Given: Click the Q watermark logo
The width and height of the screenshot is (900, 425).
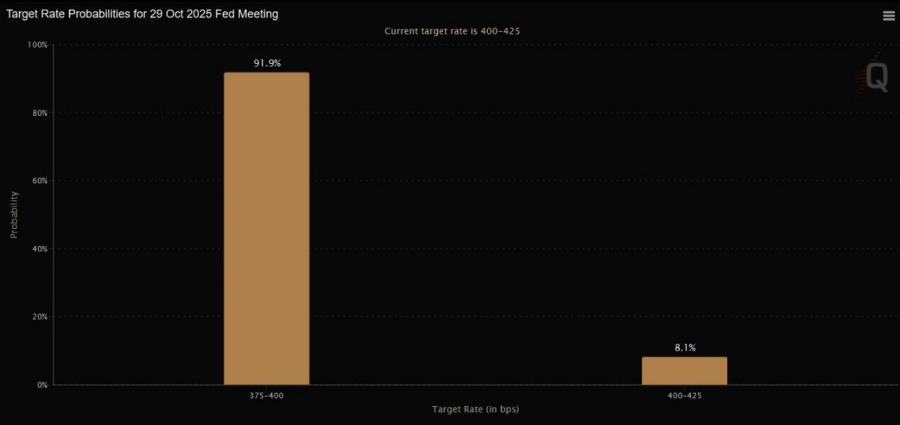Looking at the screenshot, I should (x=875, y=78).
